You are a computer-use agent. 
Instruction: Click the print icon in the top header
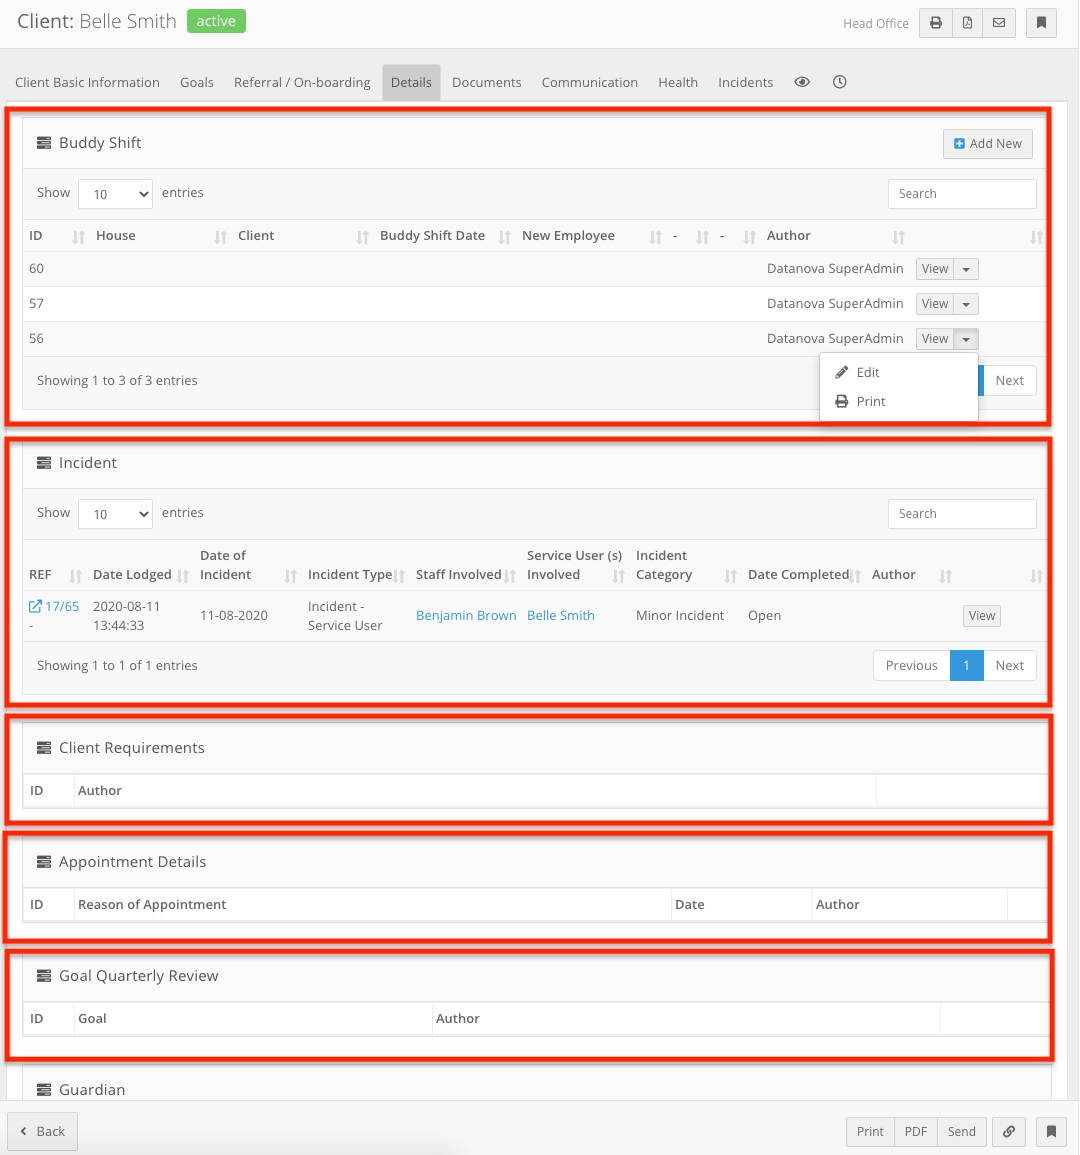pyautogui.click(x=936, y=23)
